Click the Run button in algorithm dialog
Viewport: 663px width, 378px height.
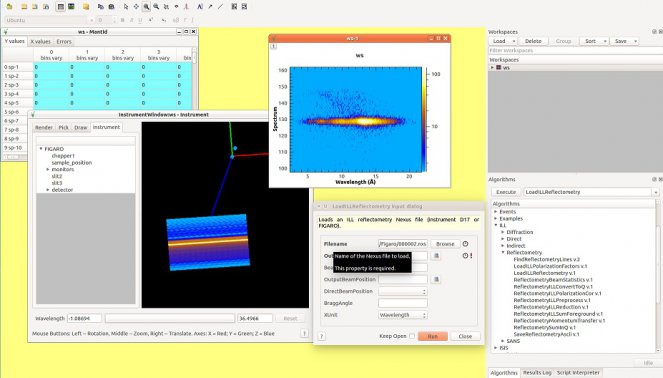[x=433, y=336]
